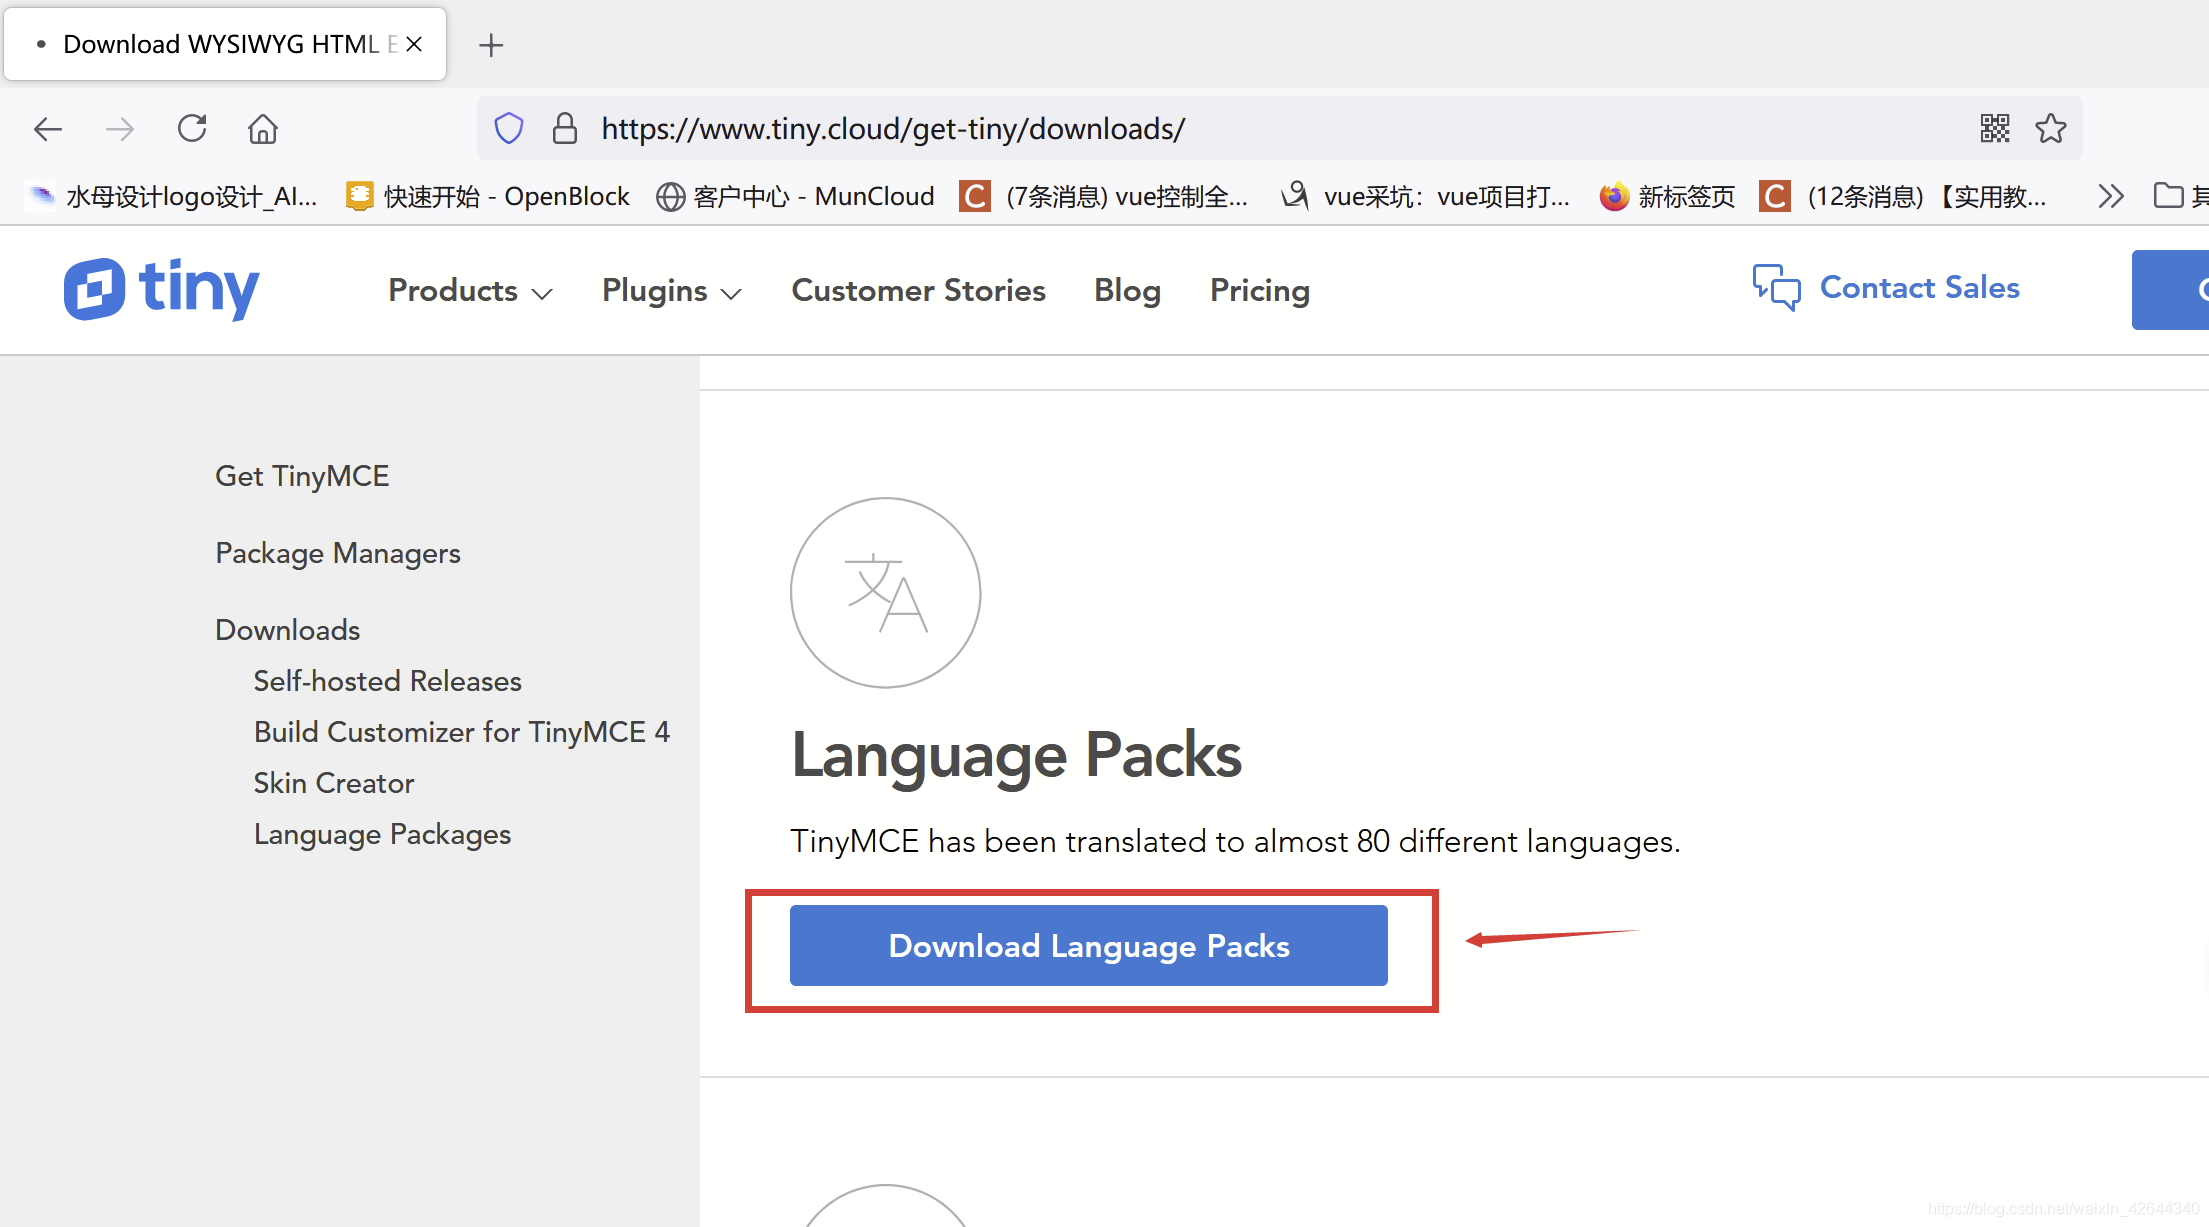Open the Pricing menu item
The height and width of the screenshot is (1227, 2209).
pyautogui.click(x=1260, y=290)
